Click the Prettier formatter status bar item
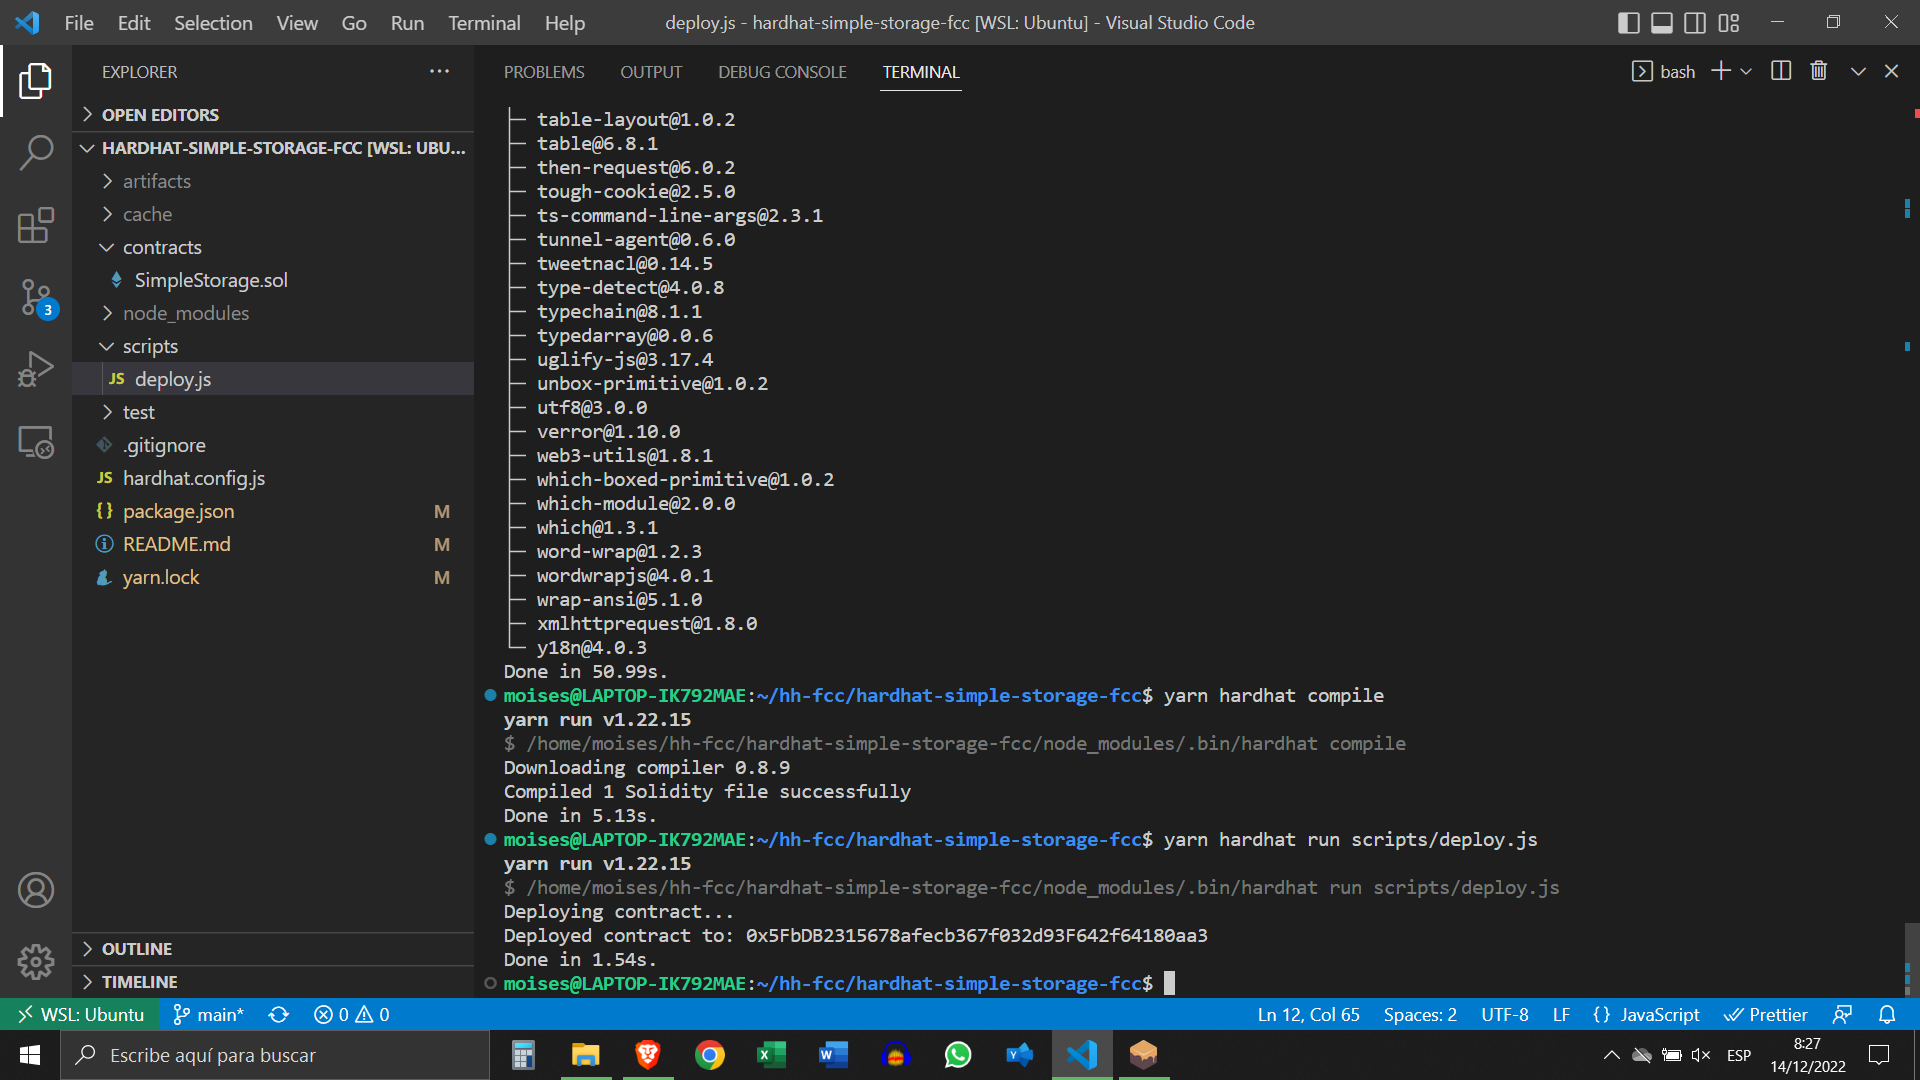This screenshot has height=1080, width=1920. point(1766,1014)
